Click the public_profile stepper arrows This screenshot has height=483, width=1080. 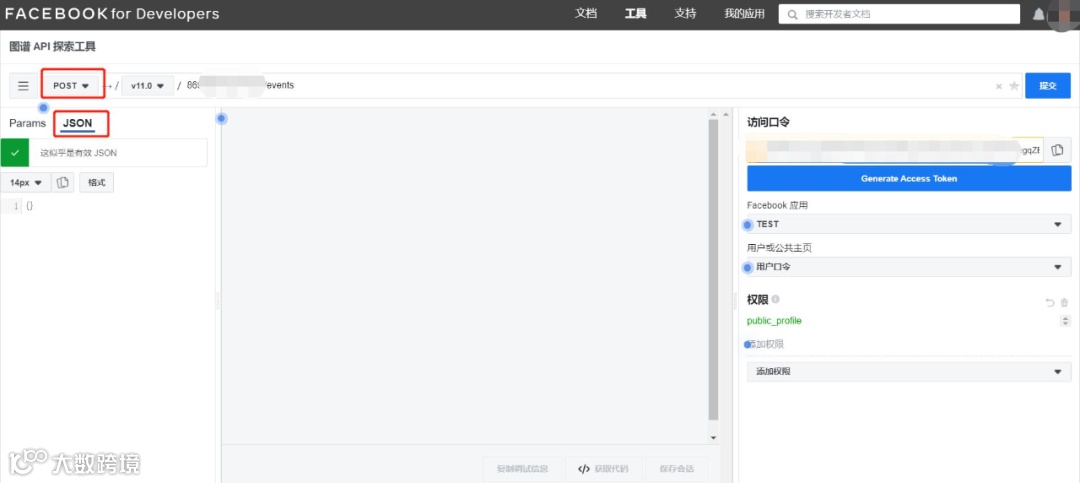coord(1066,321)
